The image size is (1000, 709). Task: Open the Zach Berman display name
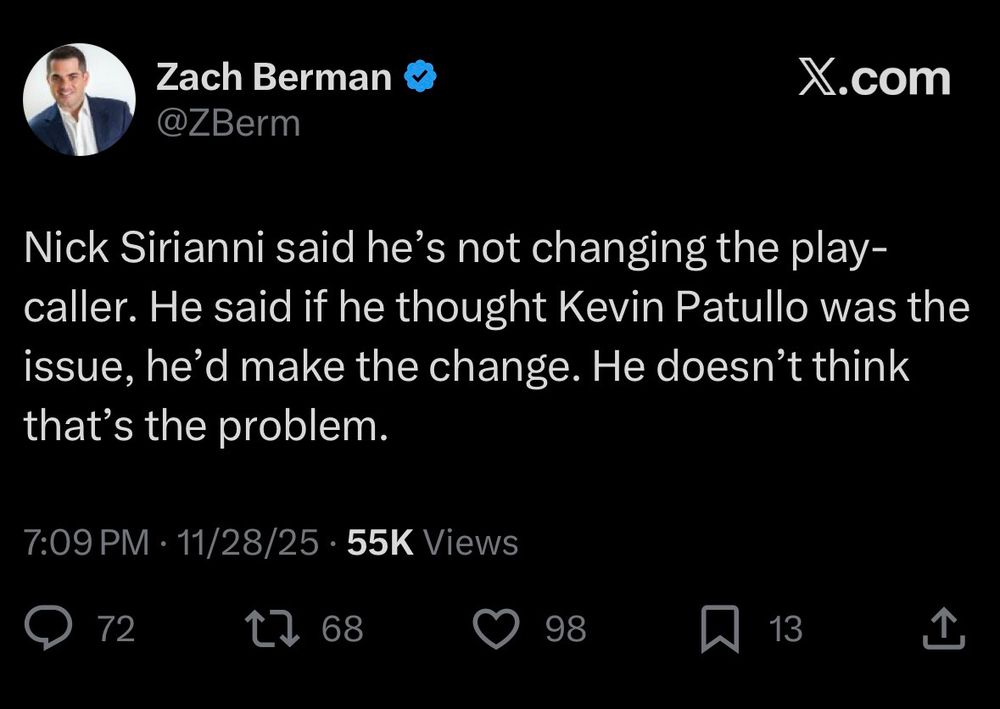point(274,77)
